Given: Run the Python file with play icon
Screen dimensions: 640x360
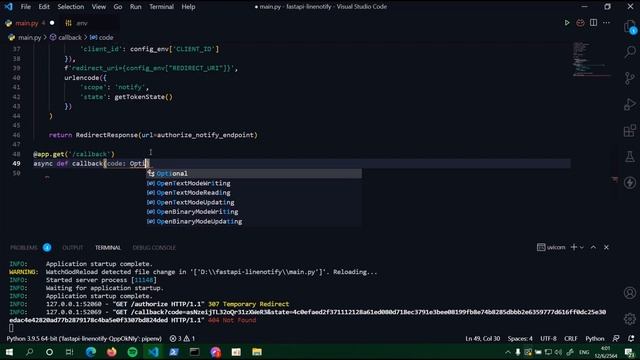Looking at the screenshot, I should click(x=567, y=23).
